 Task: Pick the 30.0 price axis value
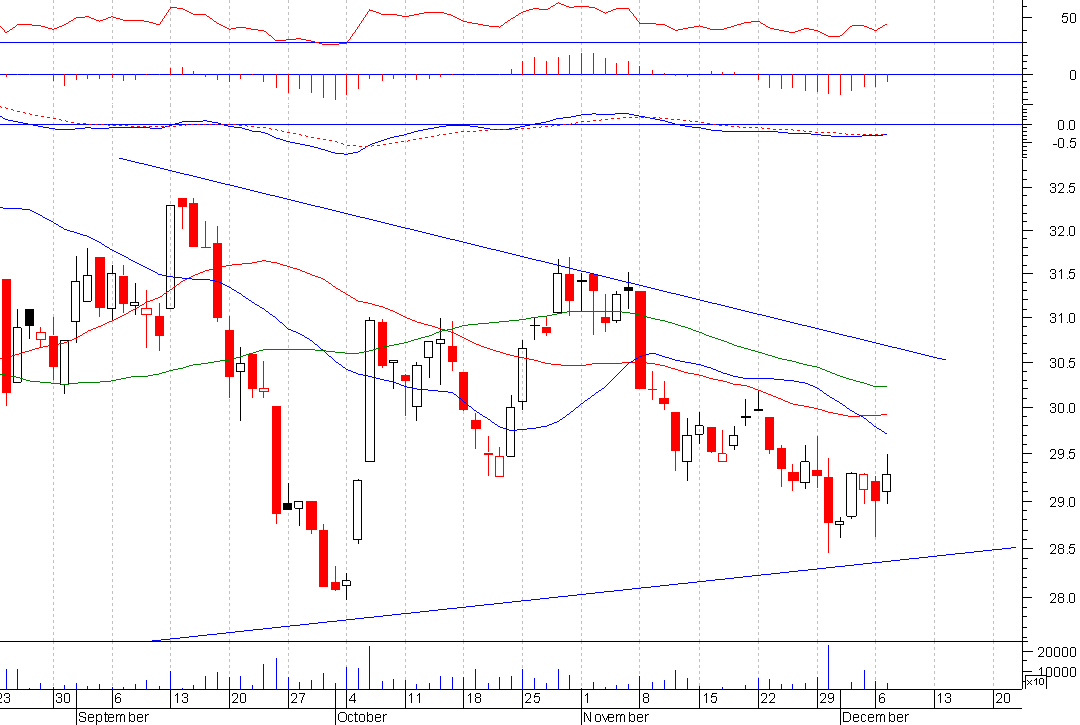tap(1061, 408)
